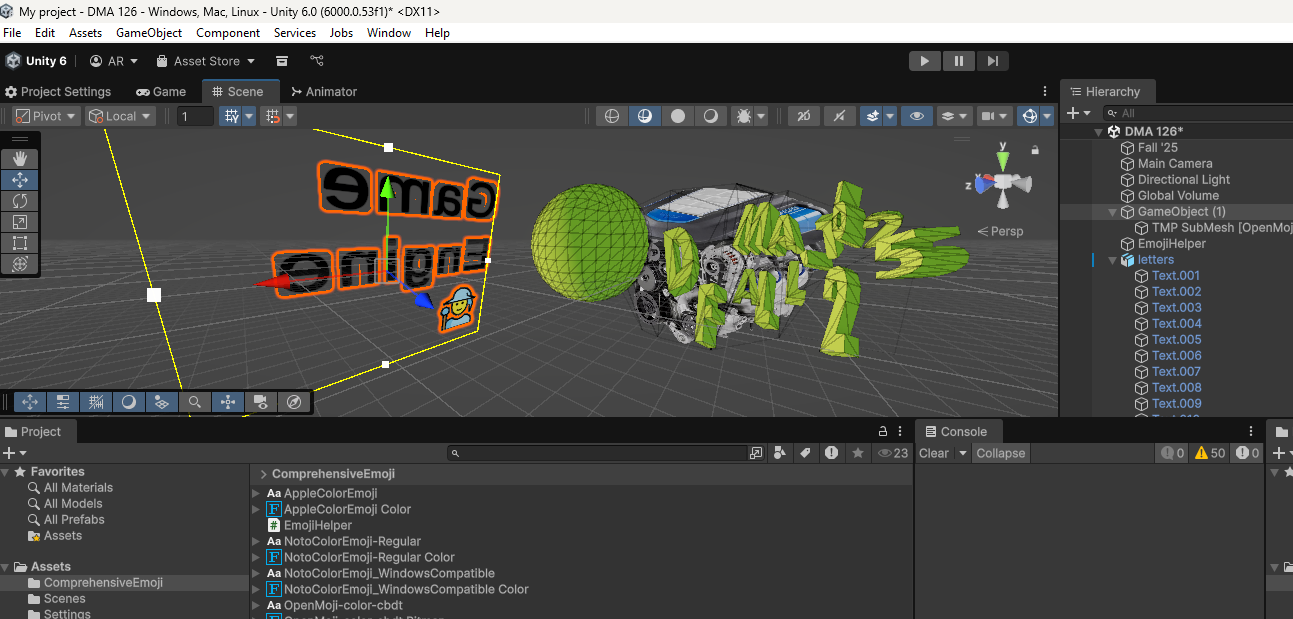1293x619 pixels.
Task: Switch to the Animator tab
Action: click(x=323, y=91)
